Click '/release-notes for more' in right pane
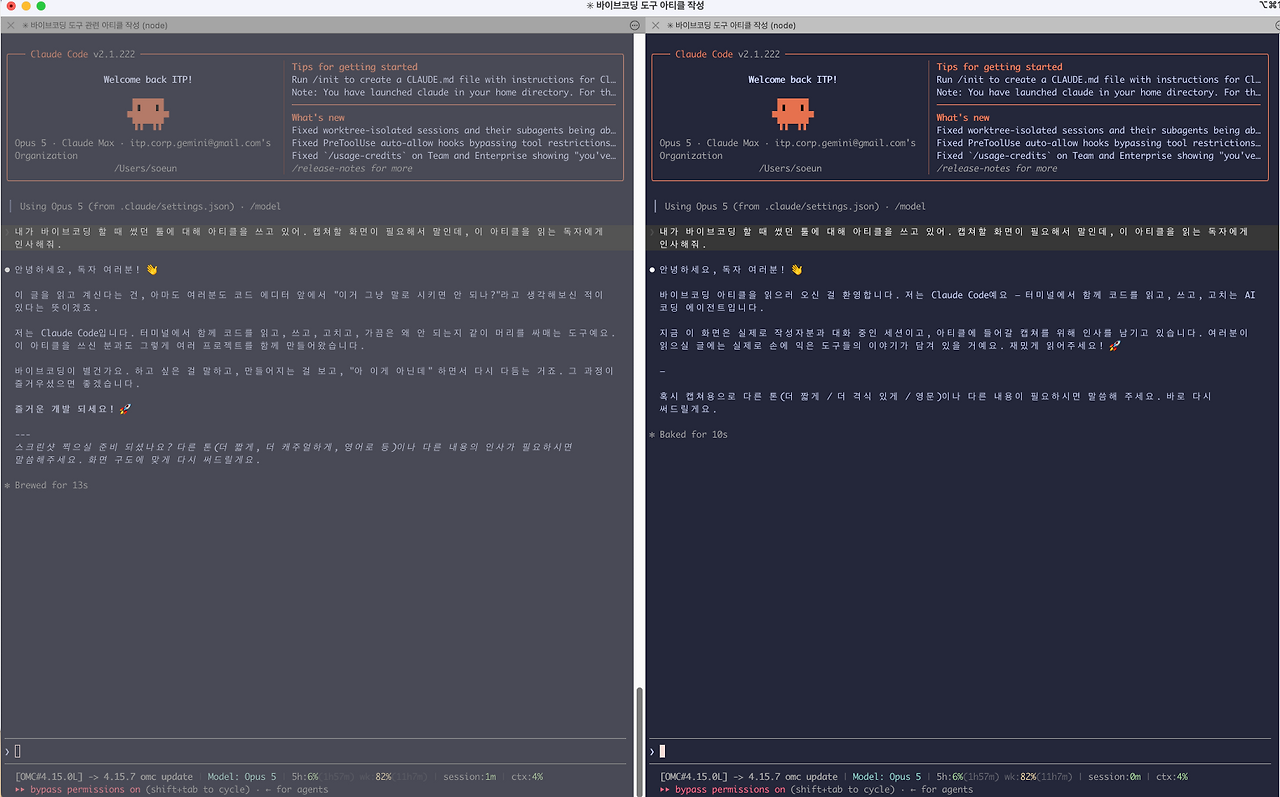 997,169
